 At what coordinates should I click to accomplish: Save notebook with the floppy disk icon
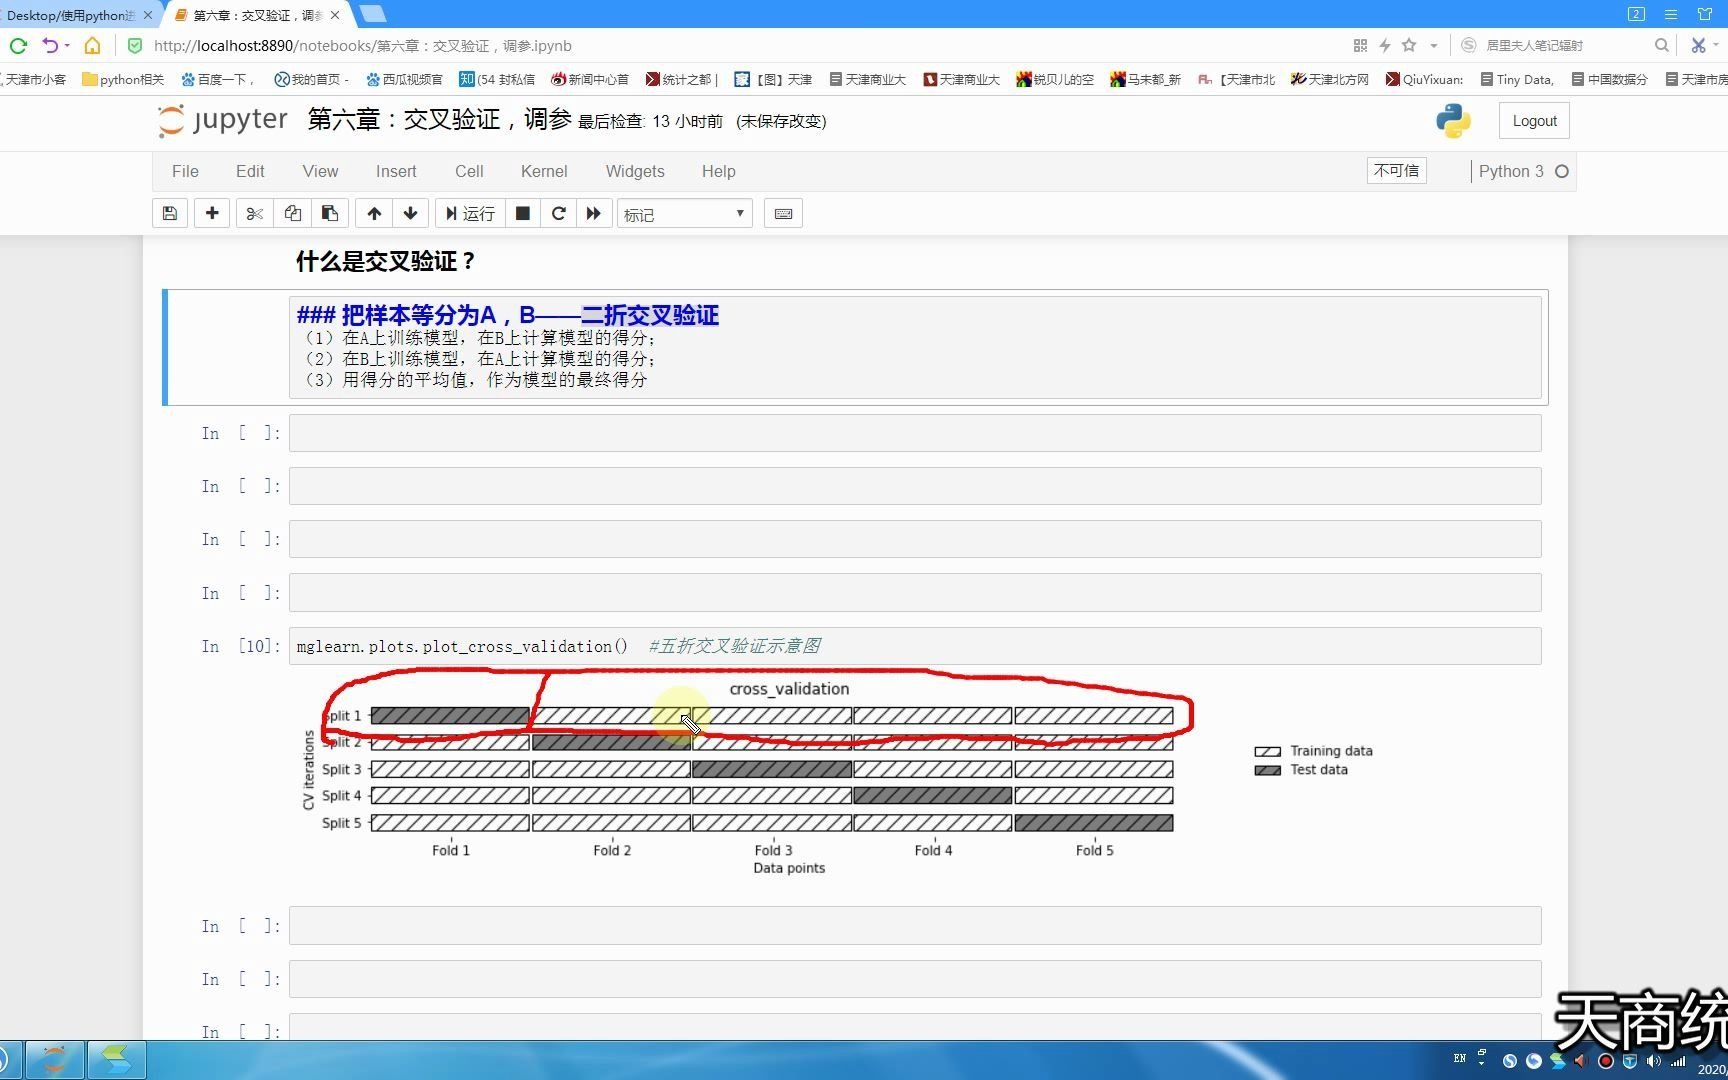point(170,213)
